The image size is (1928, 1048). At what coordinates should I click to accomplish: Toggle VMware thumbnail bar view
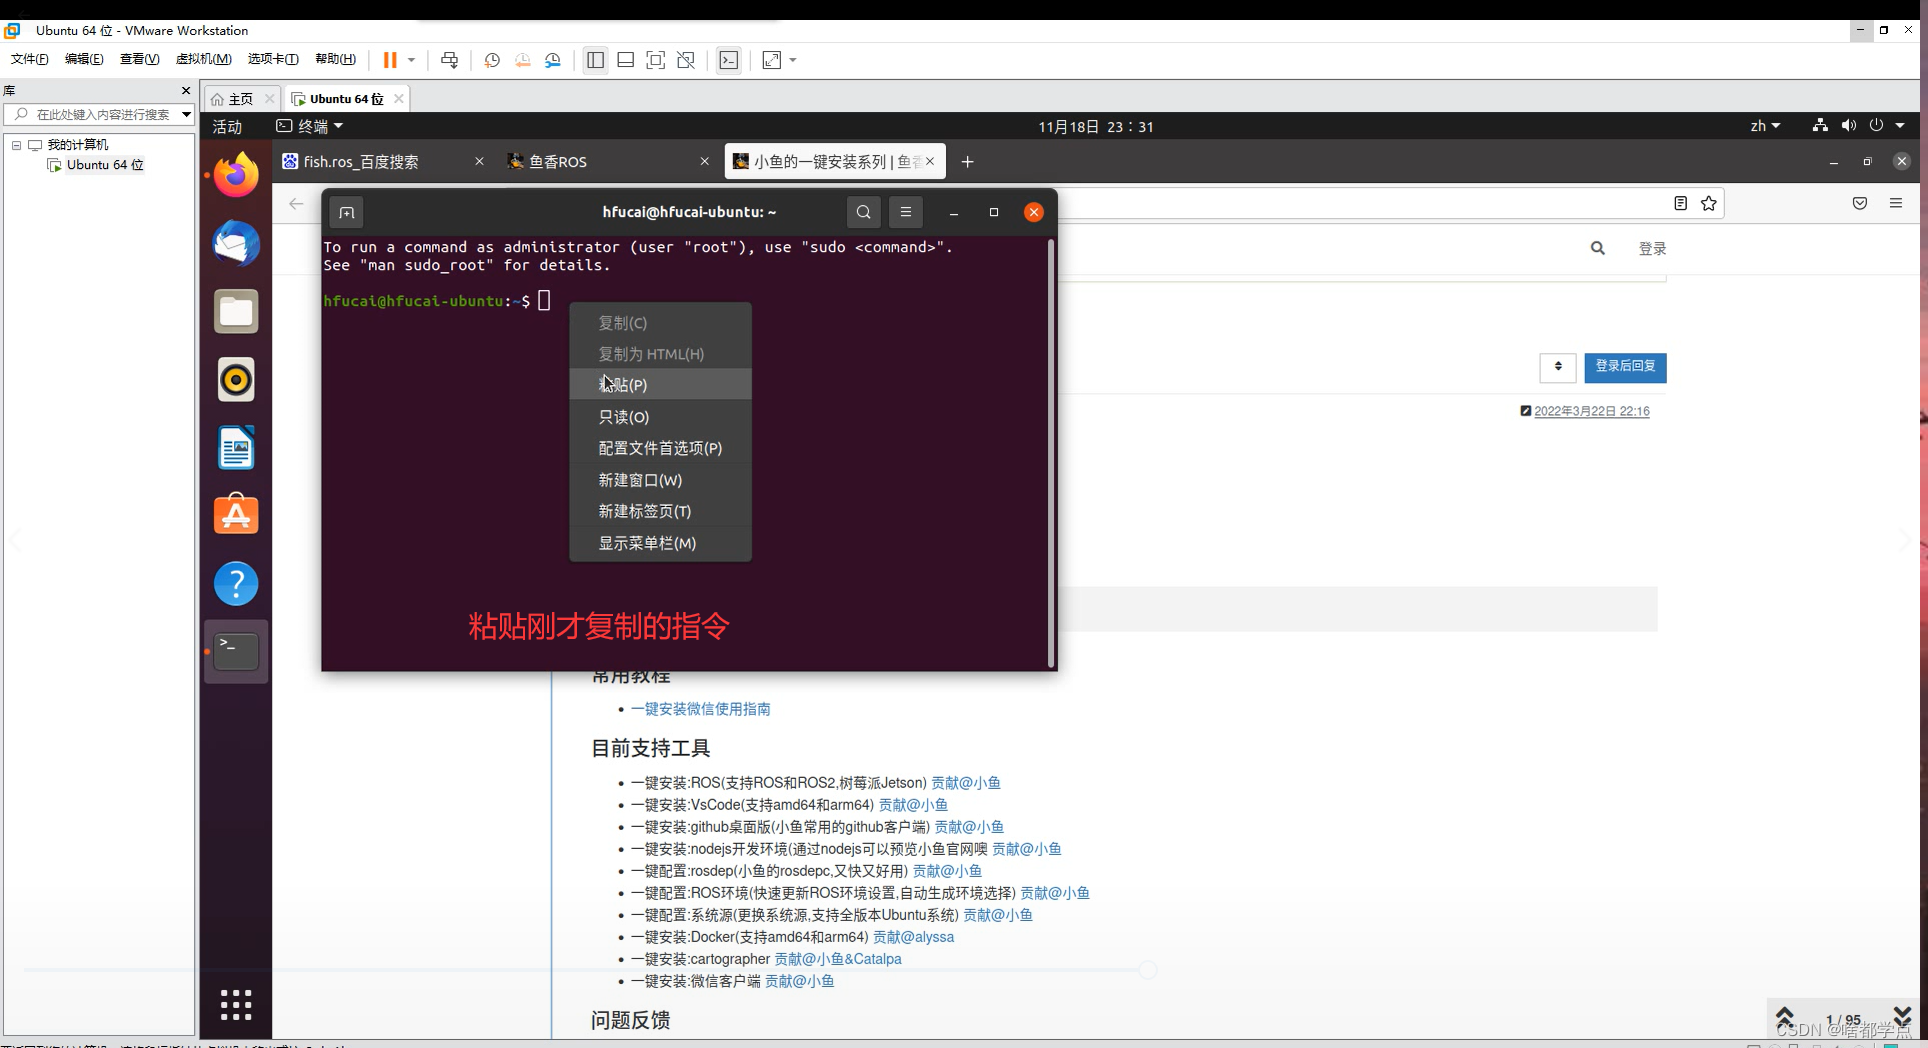click(x=626, y=60)
